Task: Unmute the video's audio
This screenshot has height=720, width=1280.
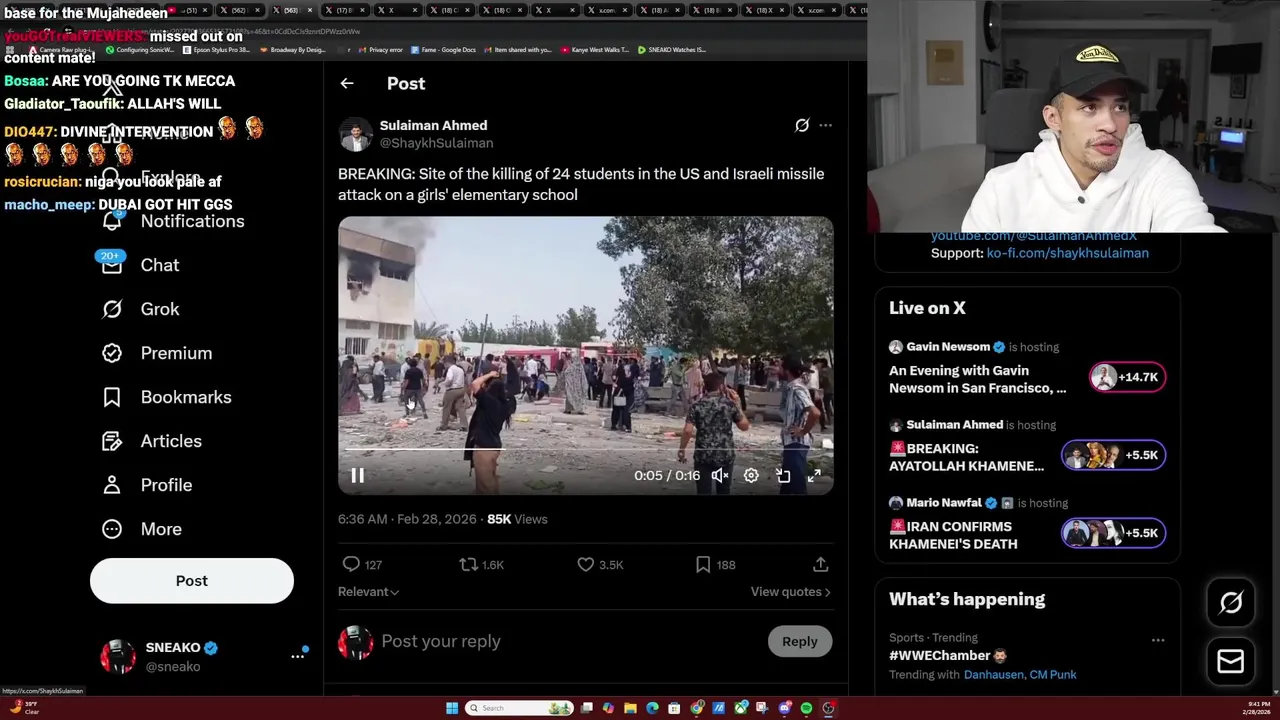Action: 719,476
